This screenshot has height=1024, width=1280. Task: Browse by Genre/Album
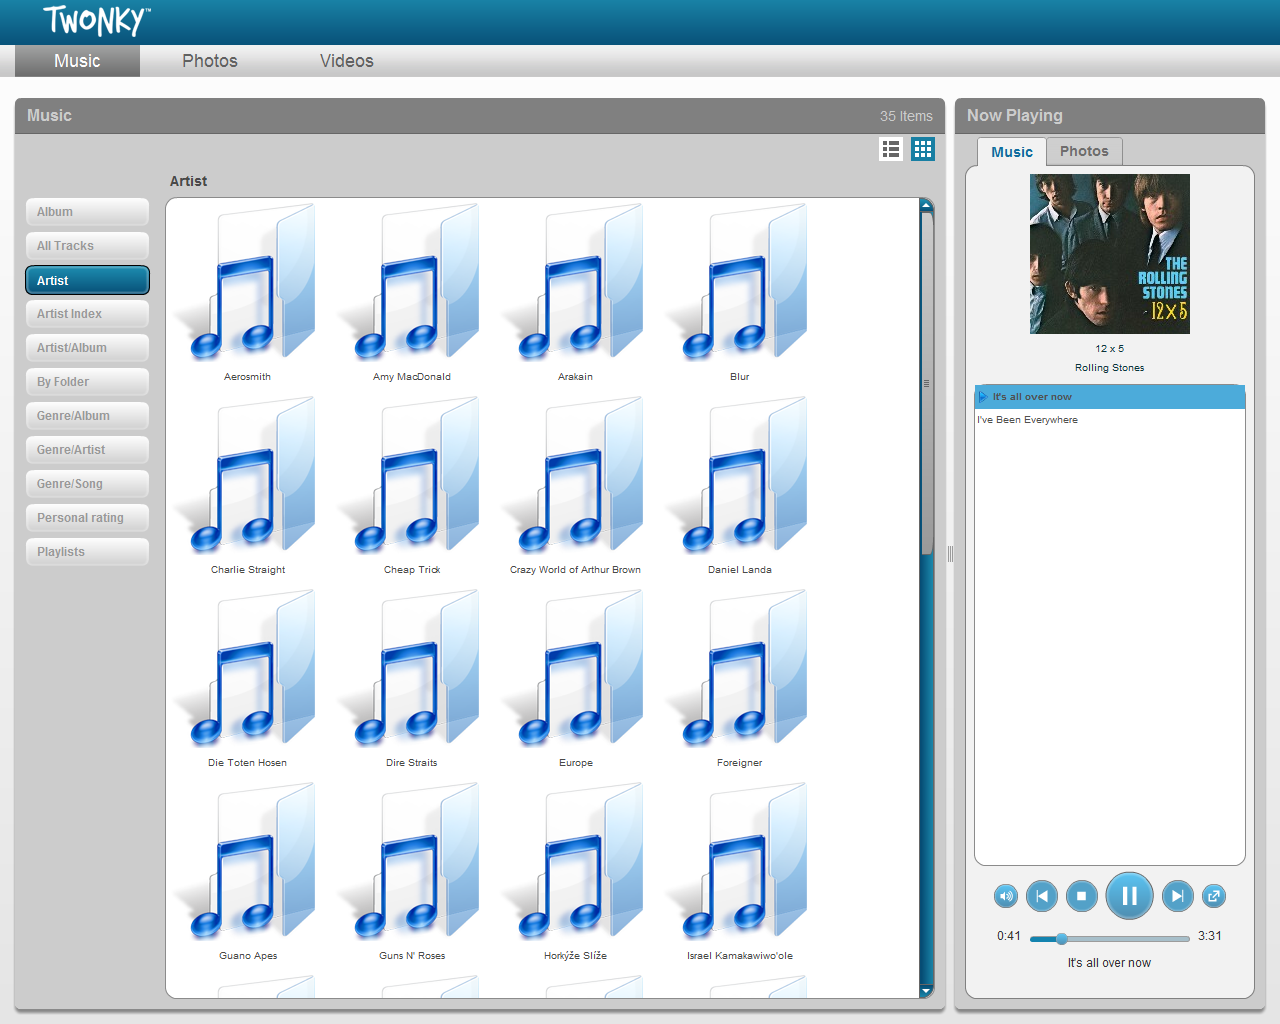pos(87,416)
